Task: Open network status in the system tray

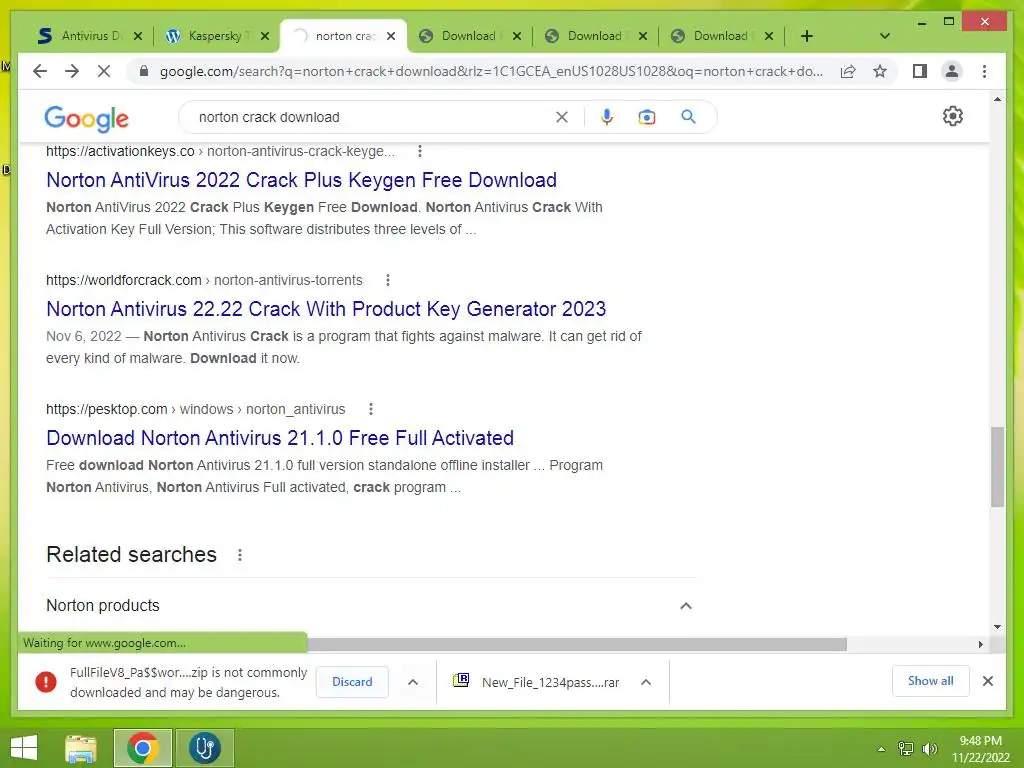Action: pos(906,749)
